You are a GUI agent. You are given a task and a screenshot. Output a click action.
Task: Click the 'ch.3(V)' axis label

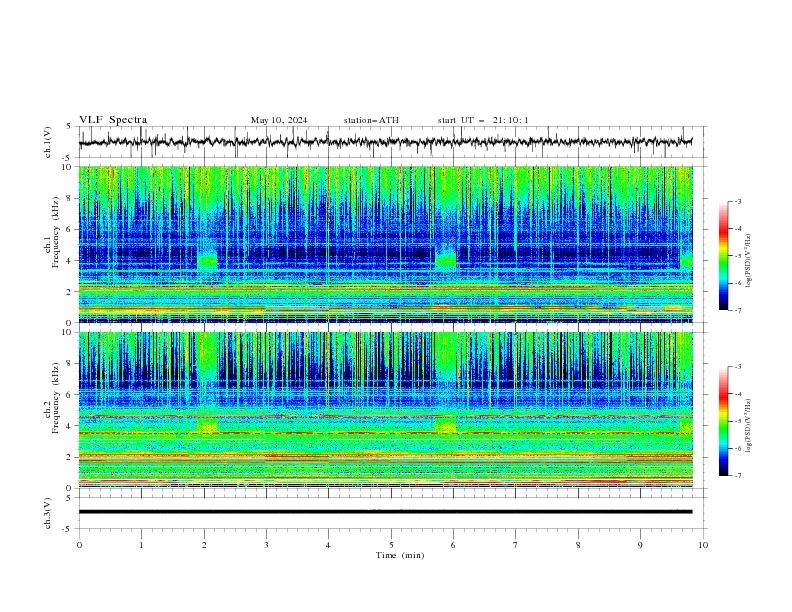click(x=48, y=513)
